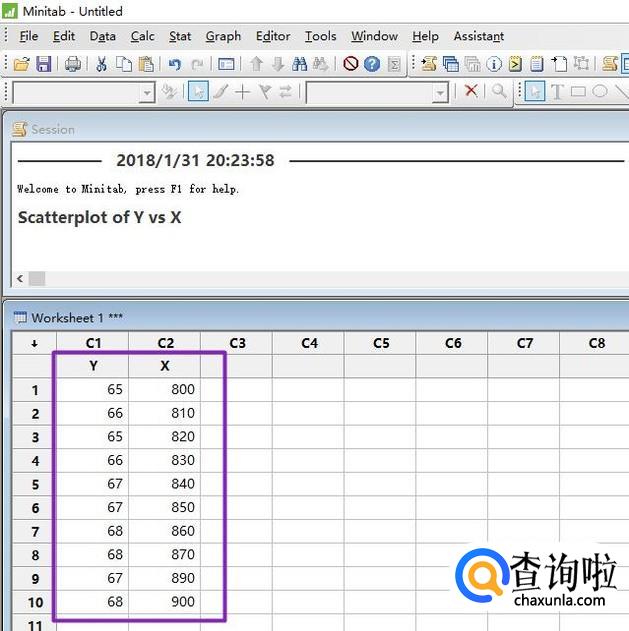Image resolution: width=629 pixels, height=631 pixels.
Task: Show Info with the circled i icon
Action: [494, 64]
